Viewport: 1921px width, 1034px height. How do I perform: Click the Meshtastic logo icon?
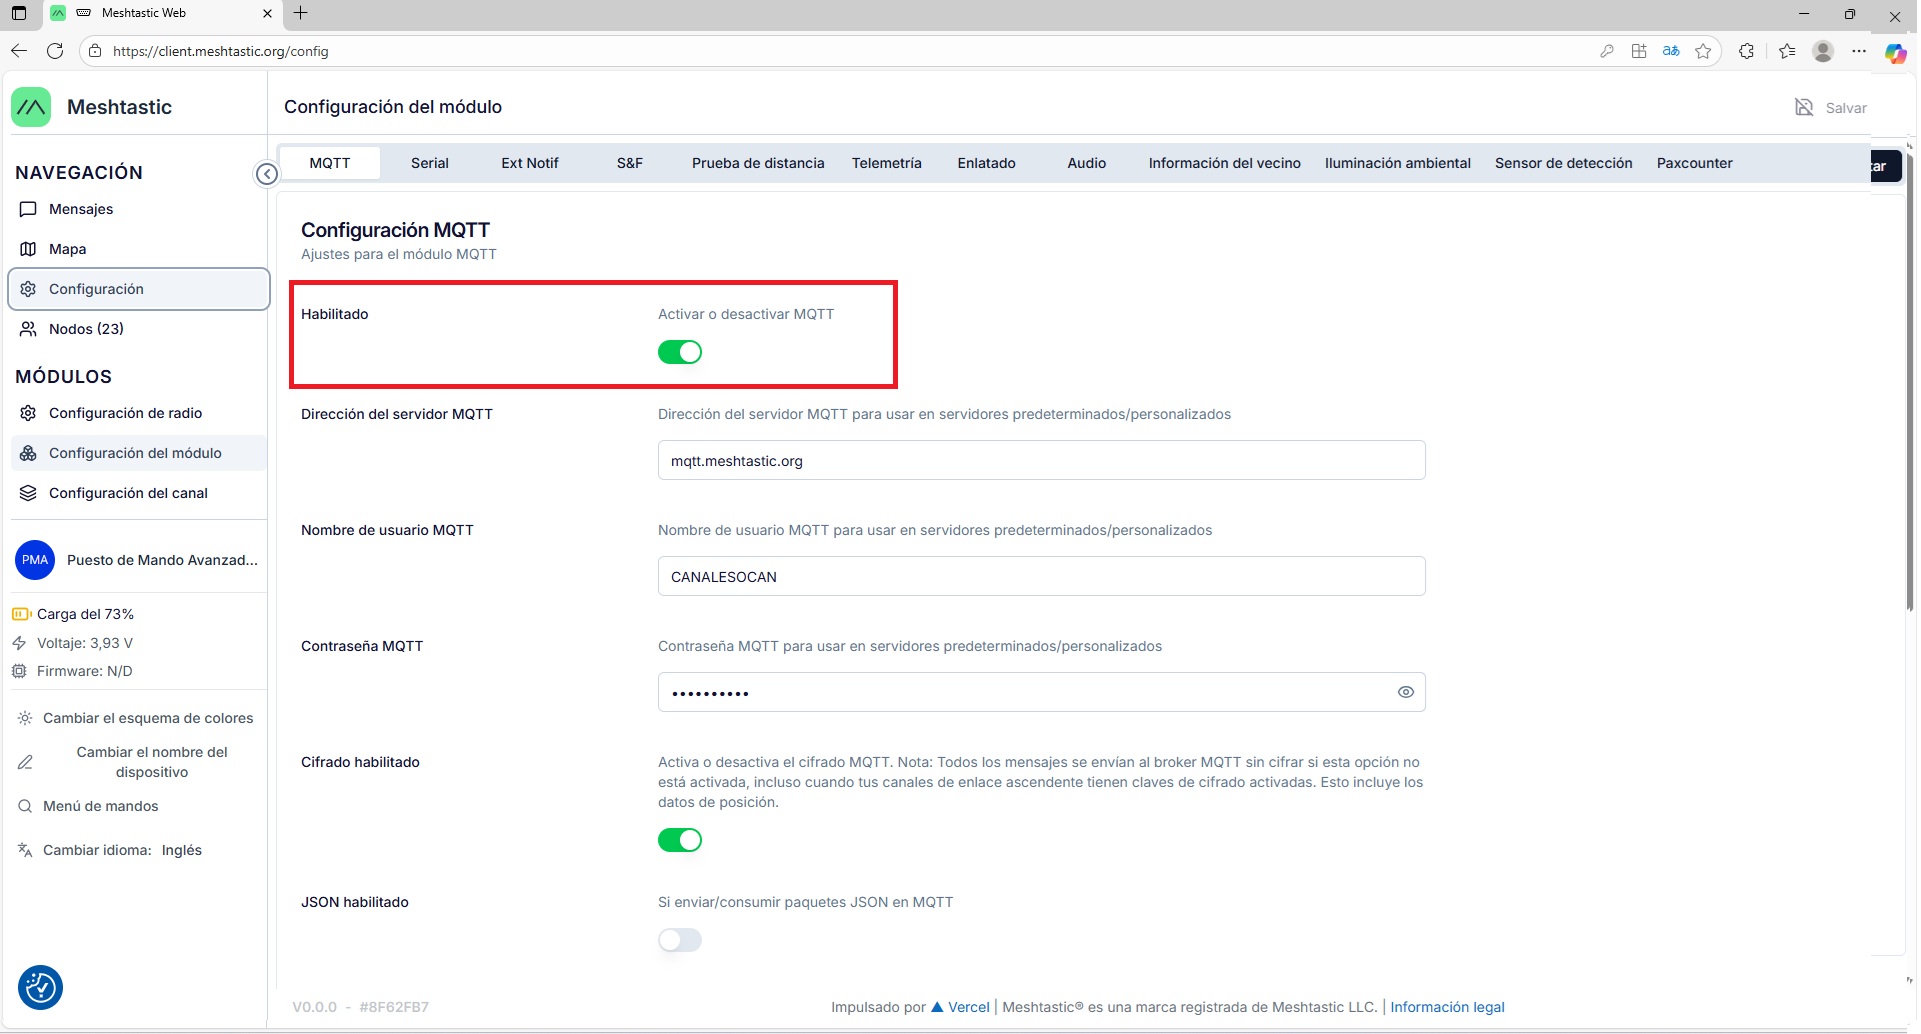(x=31, y=107)
